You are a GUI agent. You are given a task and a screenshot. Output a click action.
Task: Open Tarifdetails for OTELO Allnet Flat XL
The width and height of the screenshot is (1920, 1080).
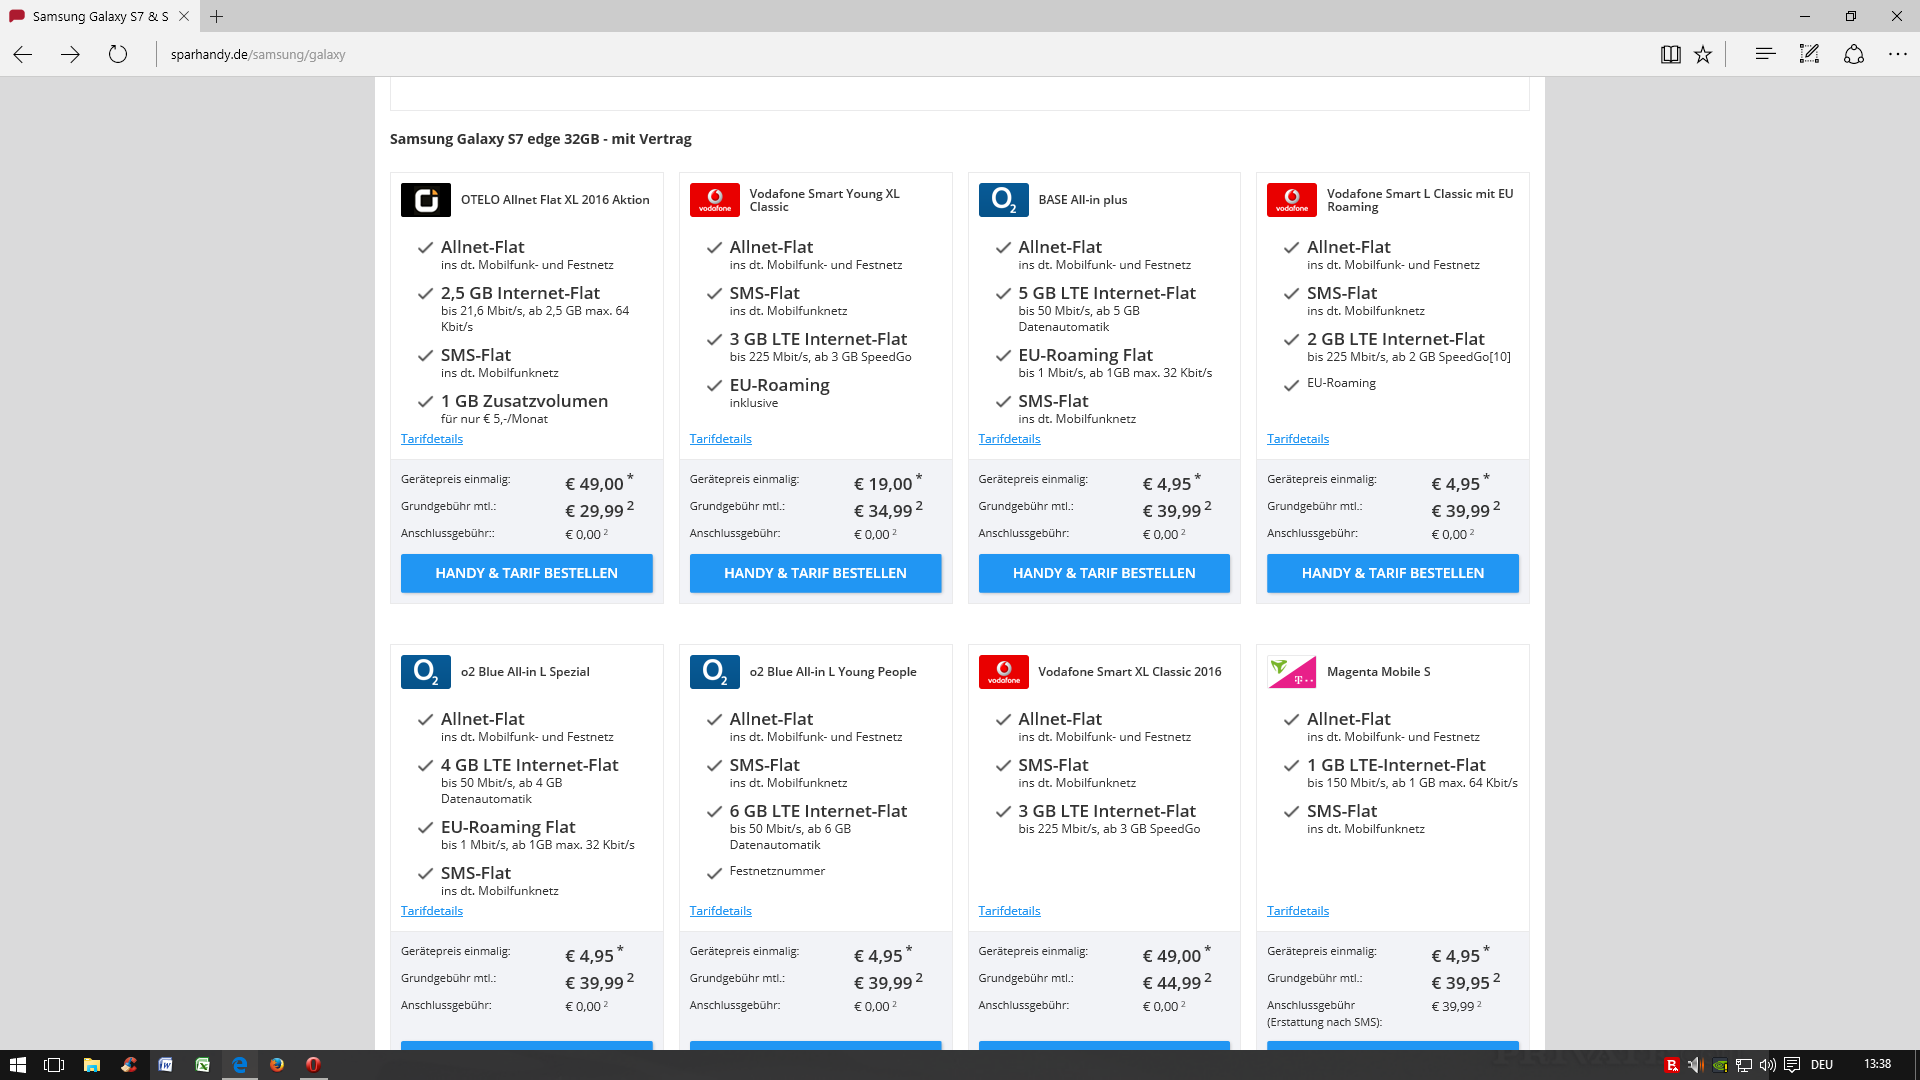[431, 439]
